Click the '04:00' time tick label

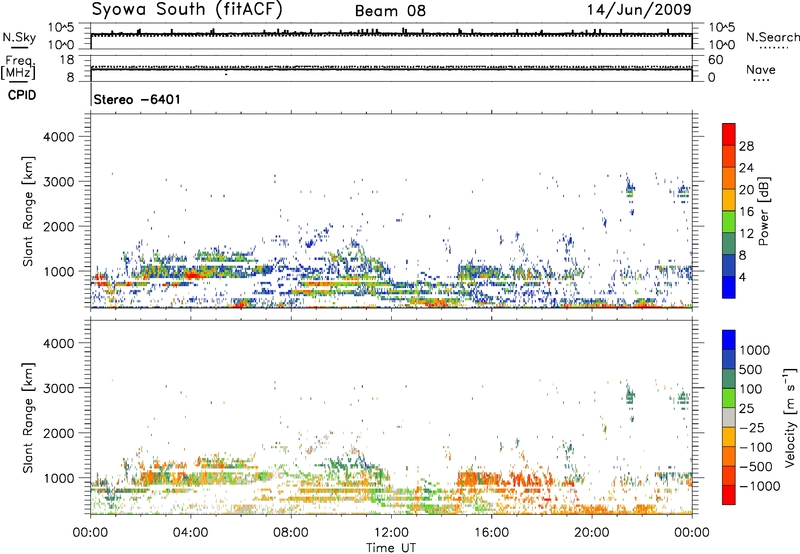point(190,533)
